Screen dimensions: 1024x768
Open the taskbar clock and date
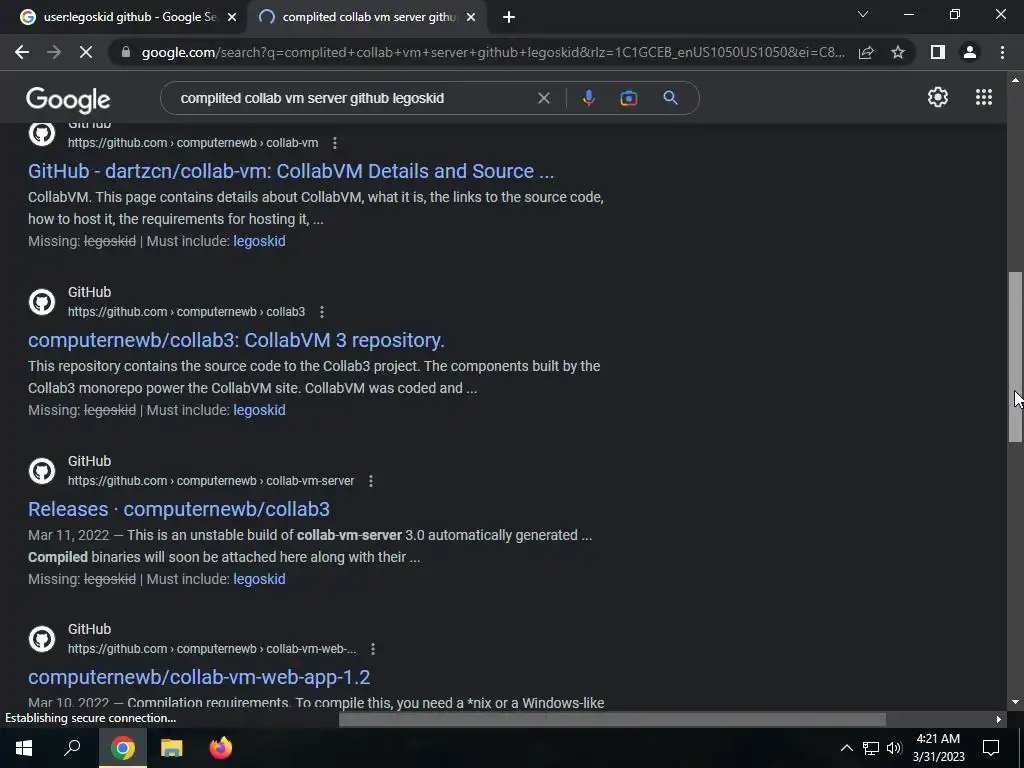click(x=938, y=748)
